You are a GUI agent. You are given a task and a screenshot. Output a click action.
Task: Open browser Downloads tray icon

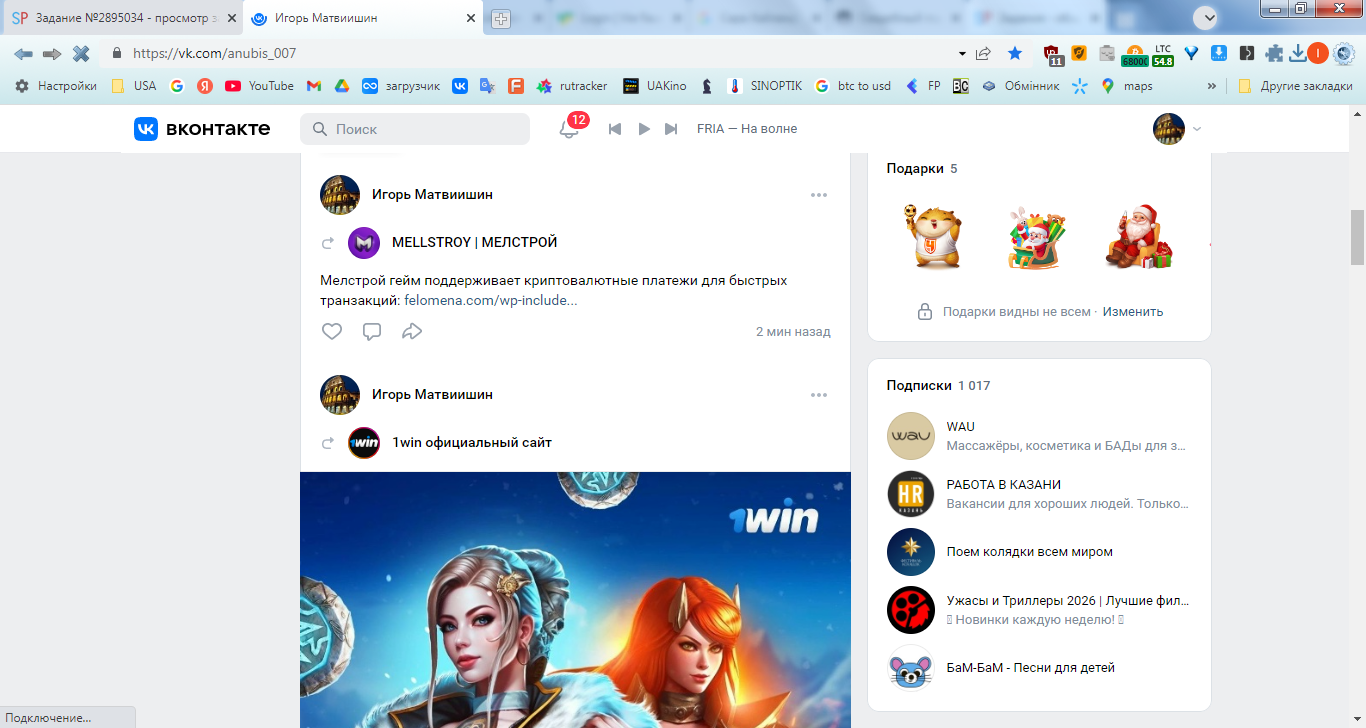coord(1297,53)
